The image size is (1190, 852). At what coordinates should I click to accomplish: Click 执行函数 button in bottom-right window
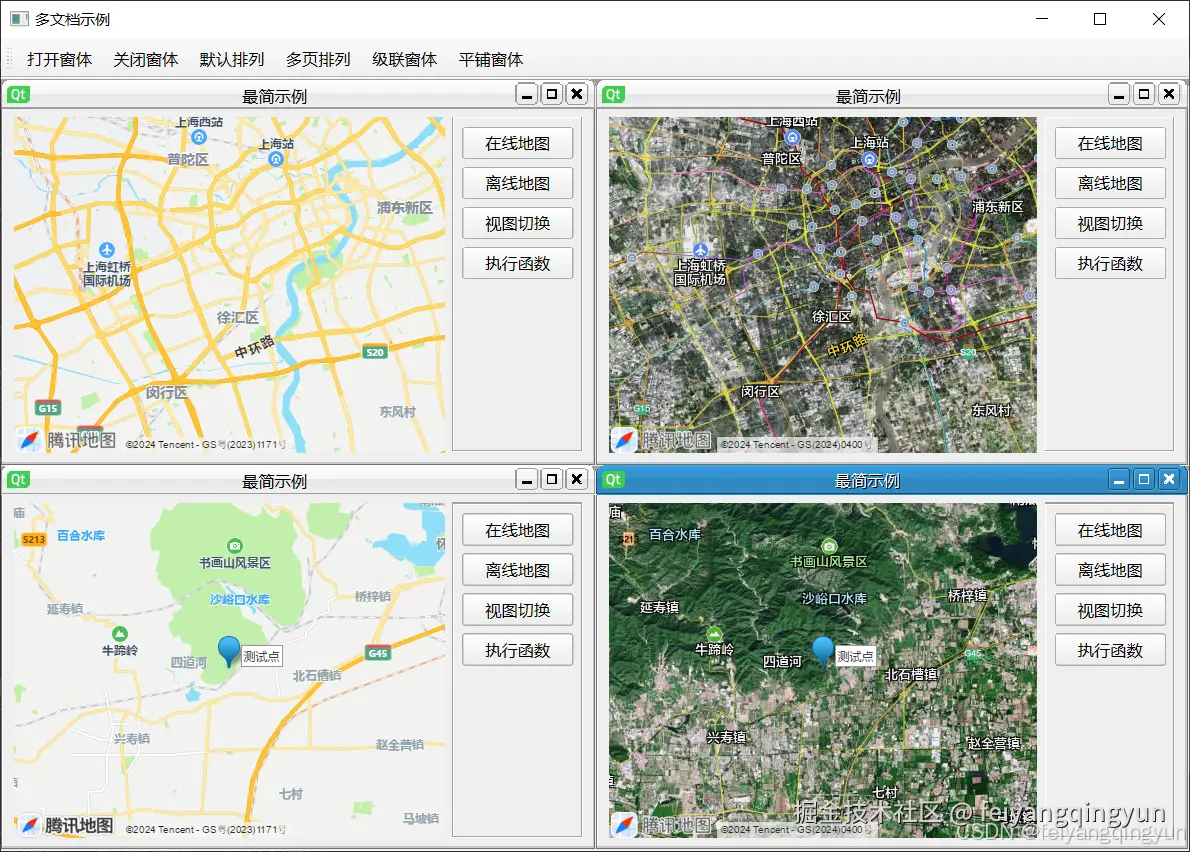1110,650
